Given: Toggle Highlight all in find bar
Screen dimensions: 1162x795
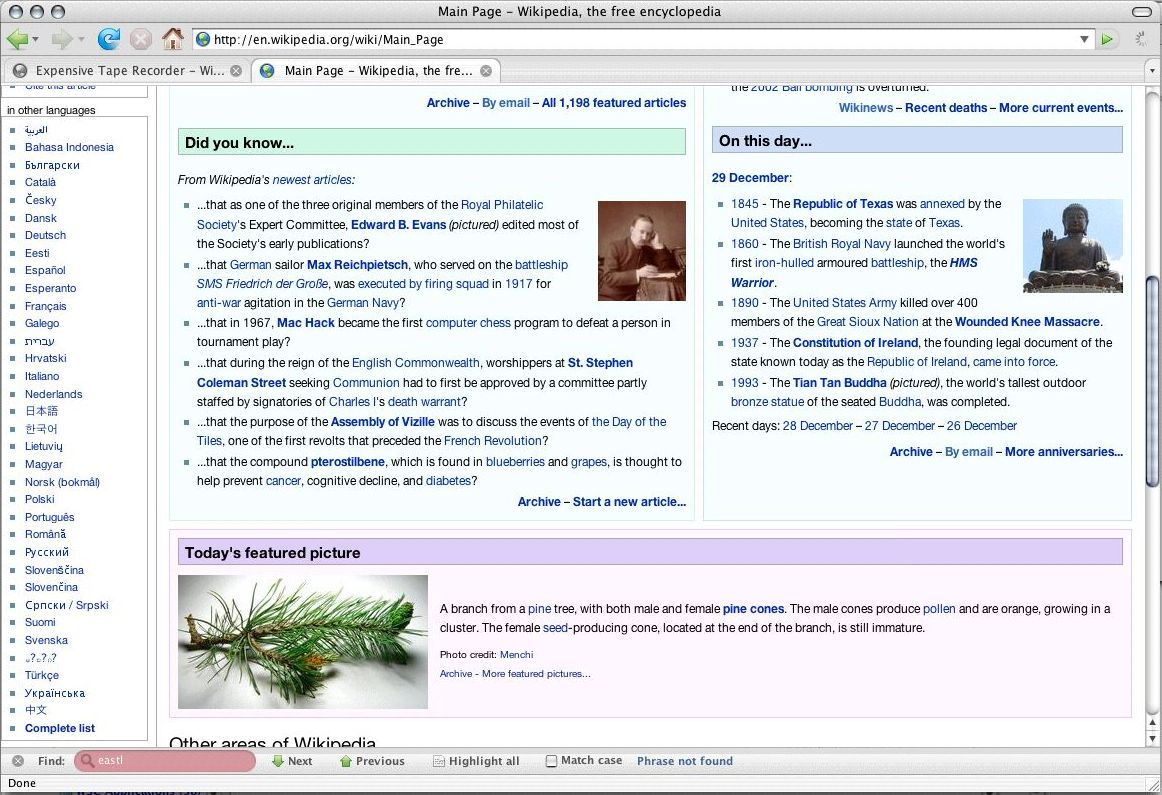Looking at the screenshot, I should (x=476, y=761).
